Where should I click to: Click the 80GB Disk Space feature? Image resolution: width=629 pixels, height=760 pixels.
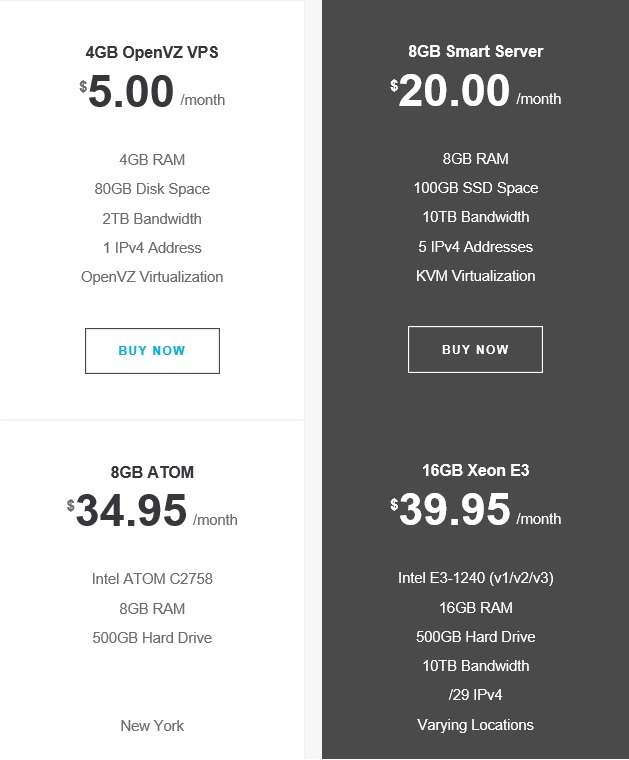(152, 189)
